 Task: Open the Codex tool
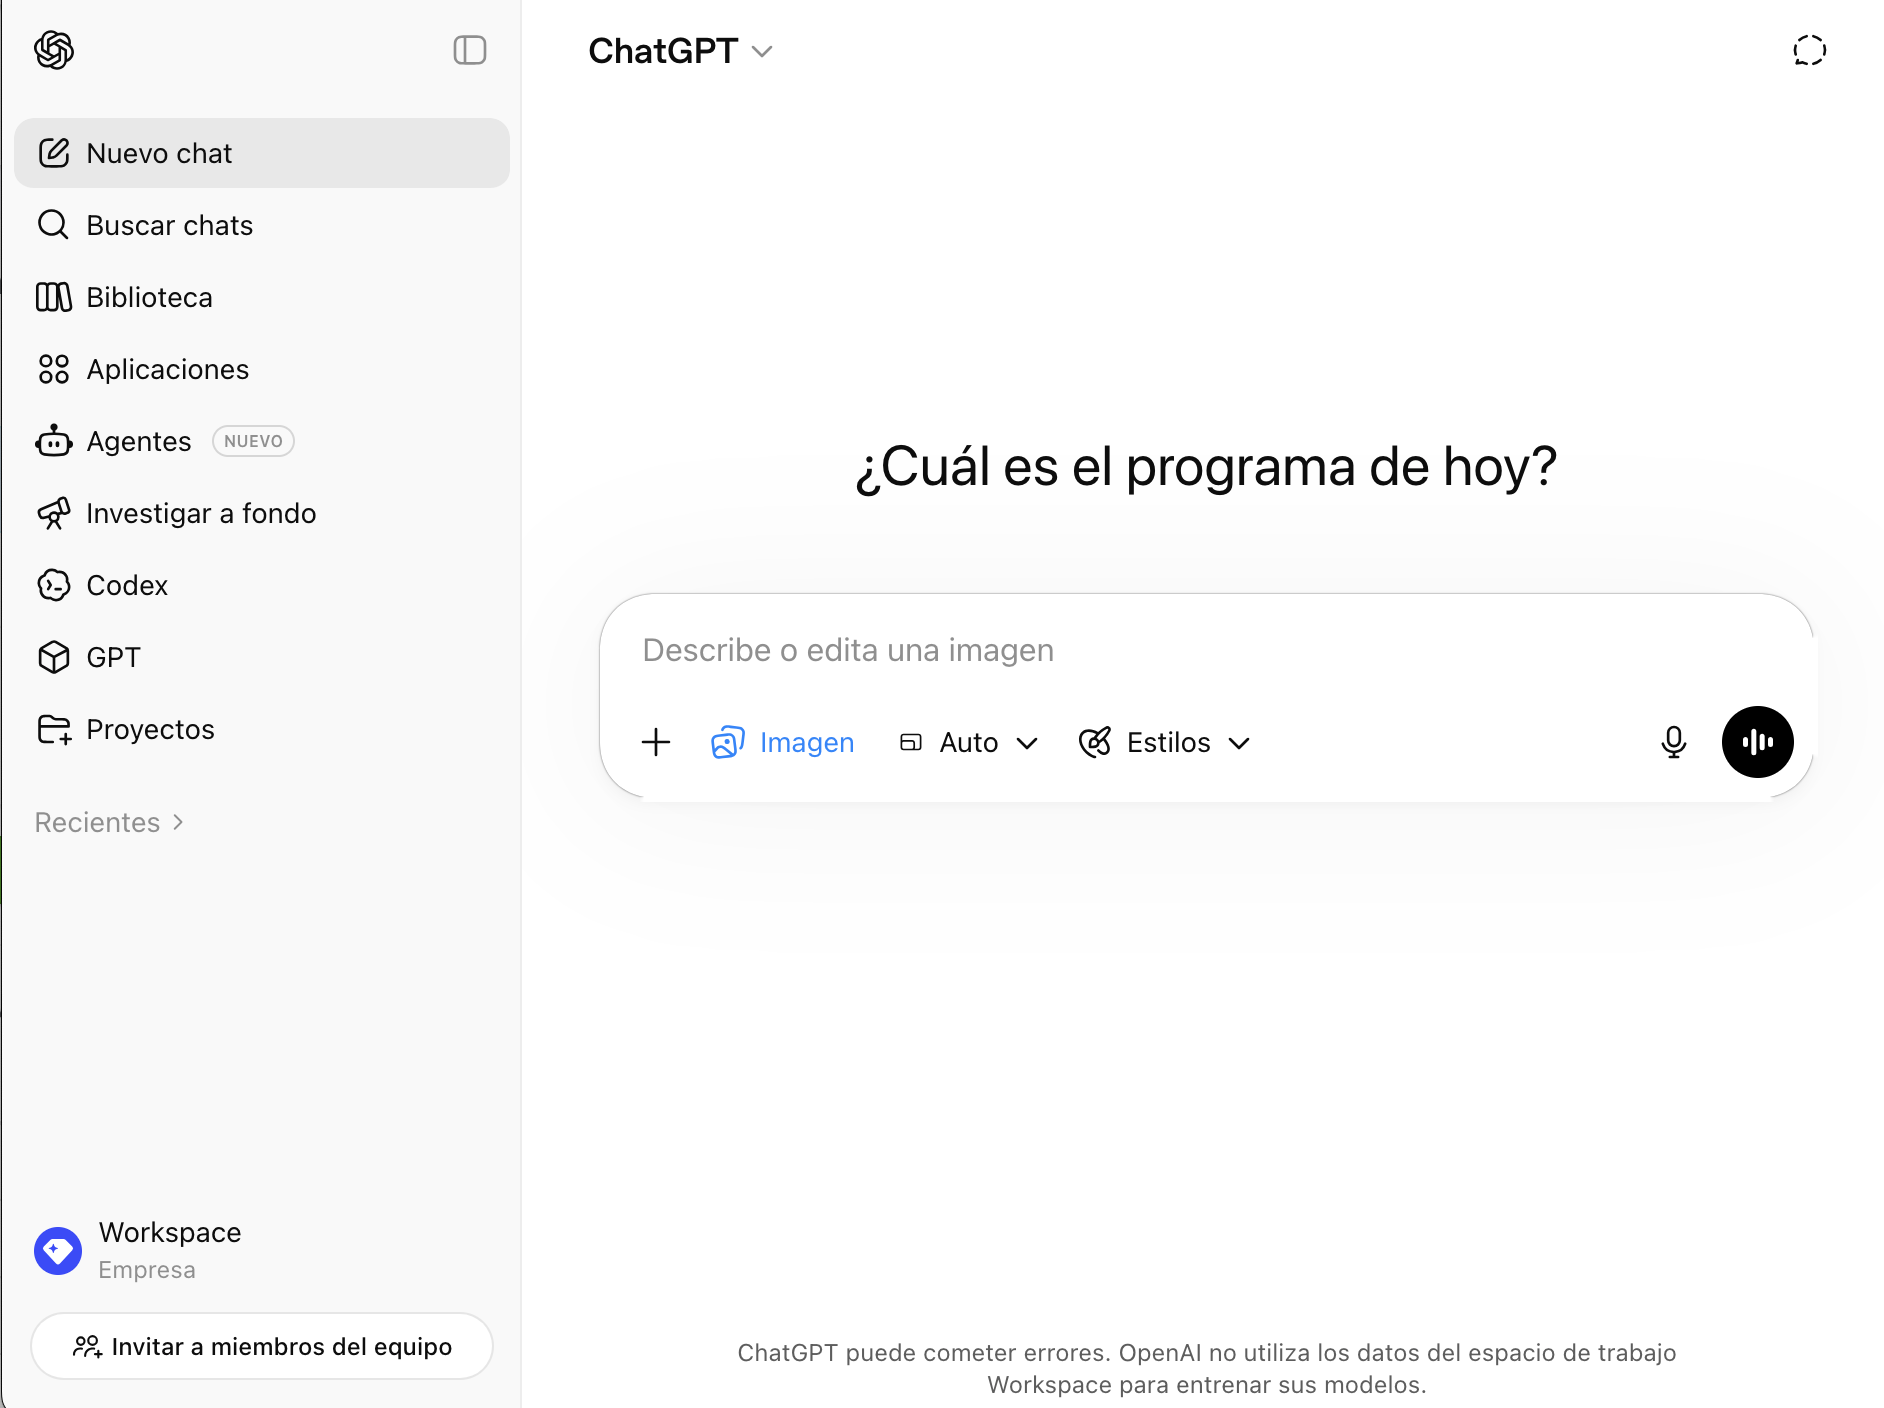pyautogui.click(x=126, y=585)
